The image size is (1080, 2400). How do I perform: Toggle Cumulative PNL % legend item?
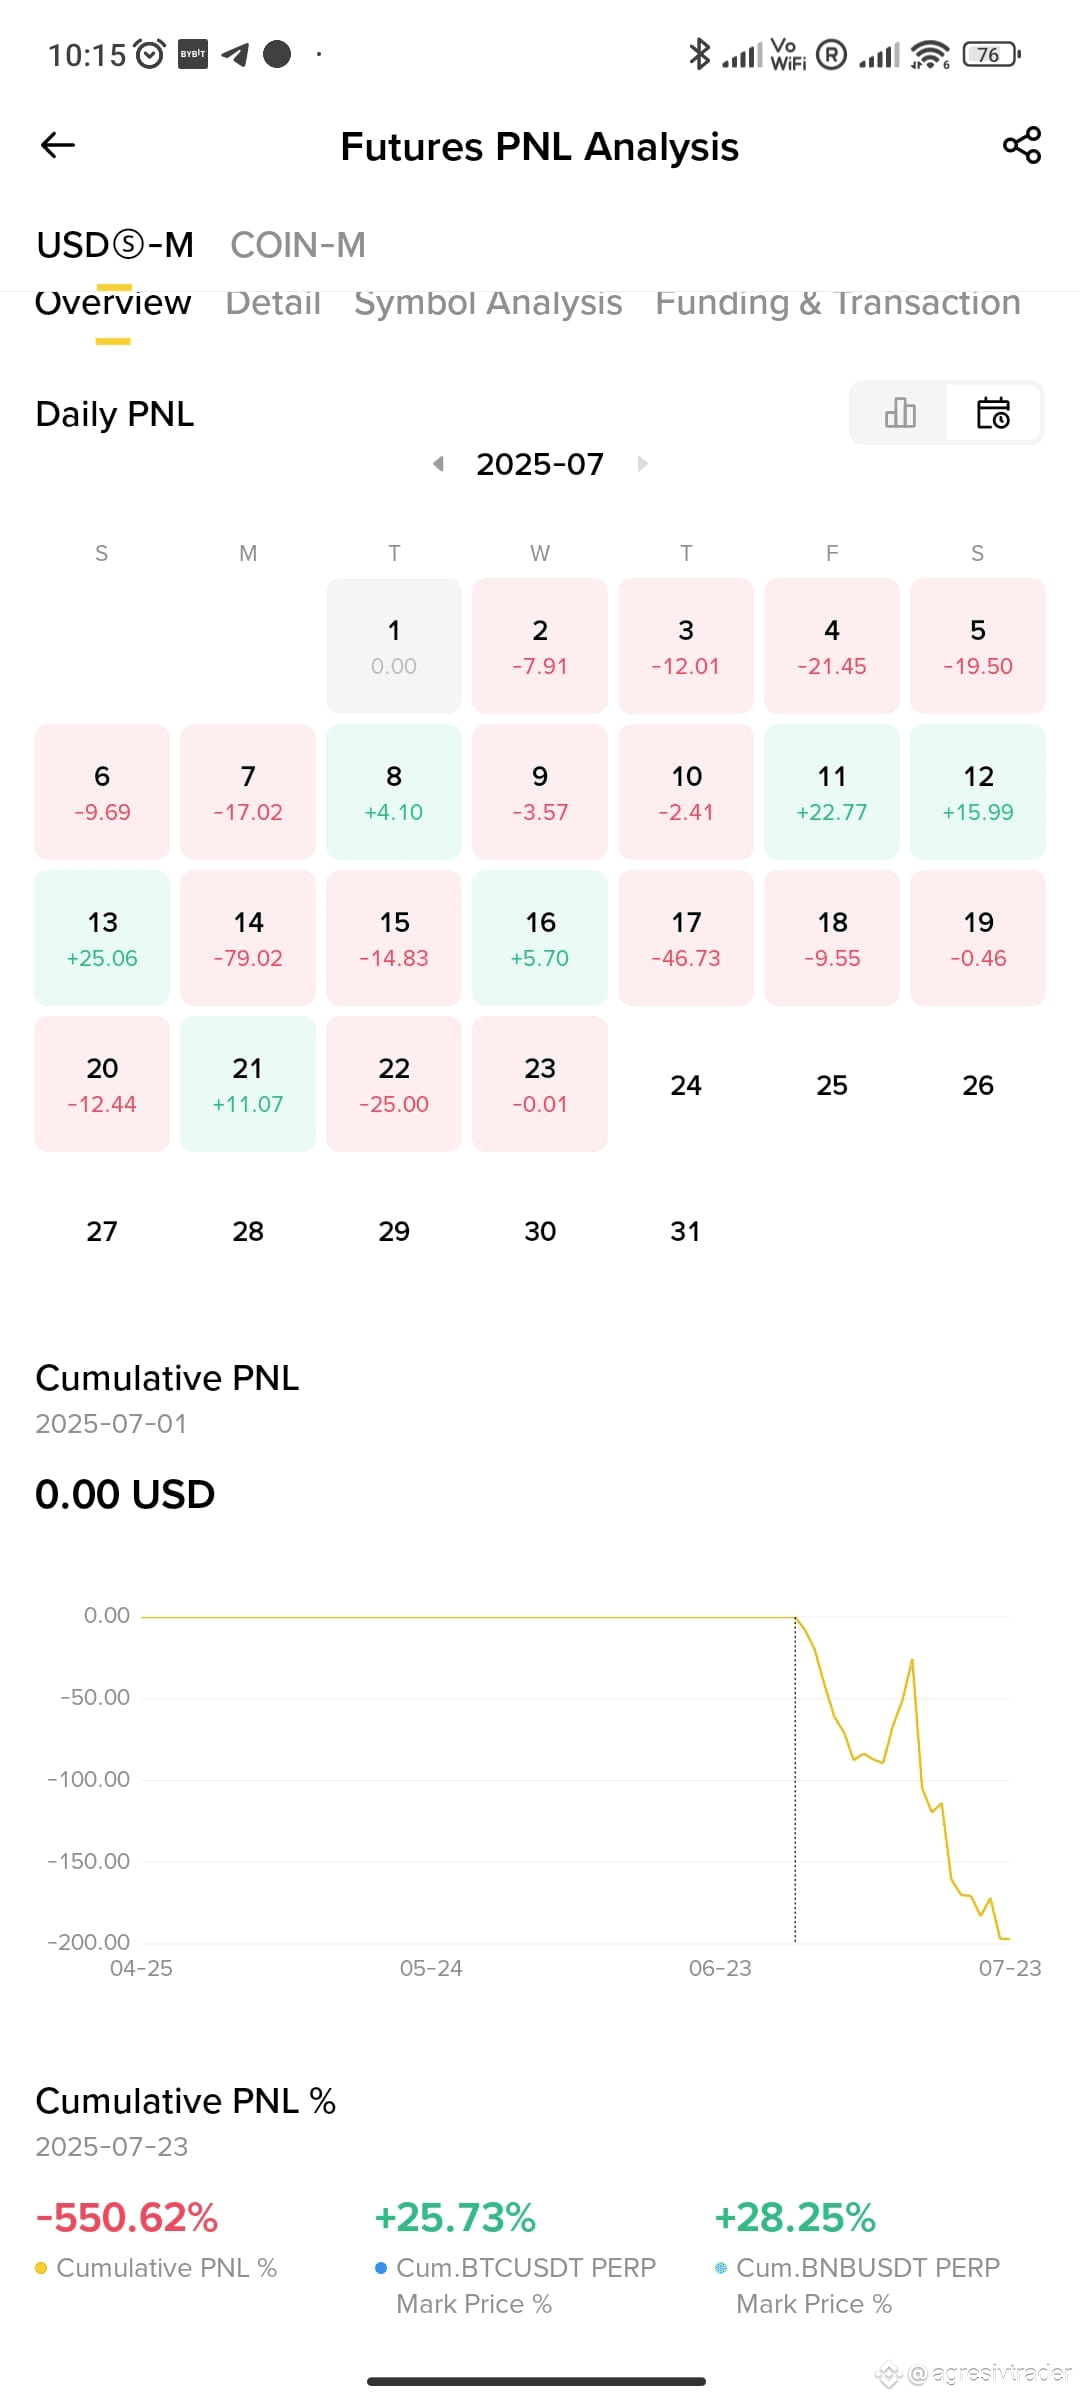click(156, 2268)
